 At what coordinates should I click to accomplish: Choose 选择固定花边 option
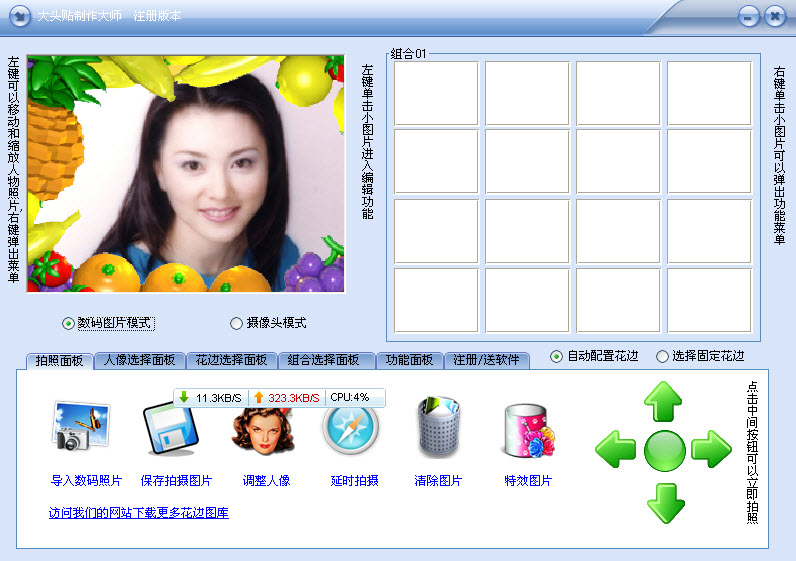pyautogui.click(x=662, y=356)
